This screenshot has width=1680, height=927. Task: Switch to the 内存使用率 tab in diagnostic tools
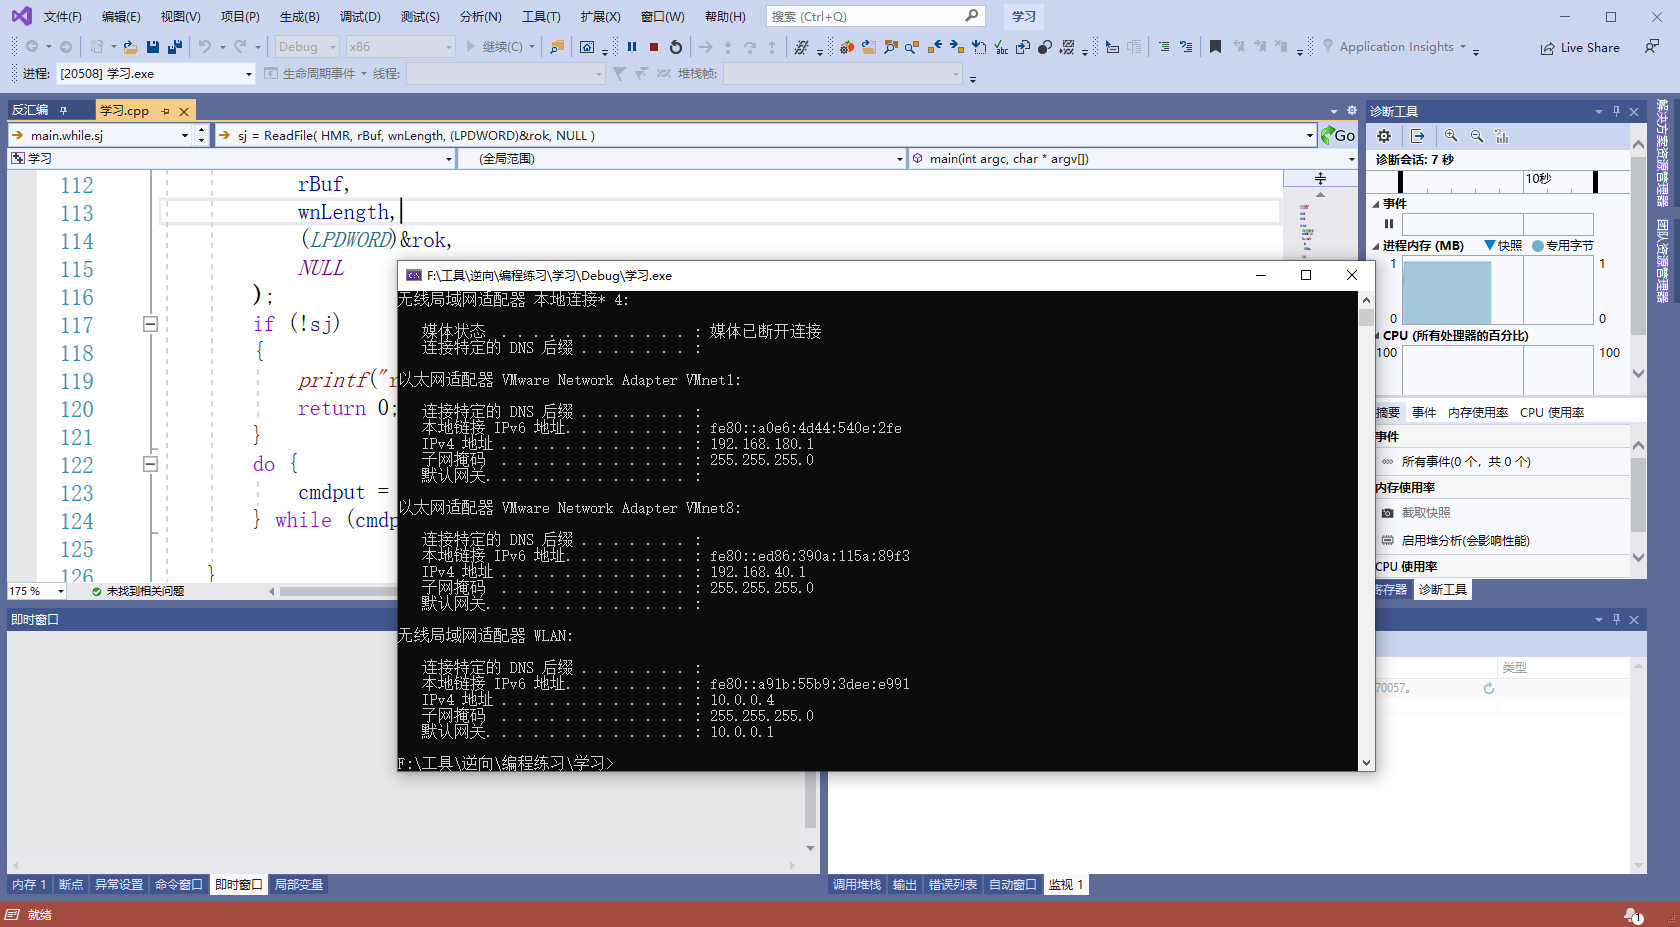pos(1478,413)
